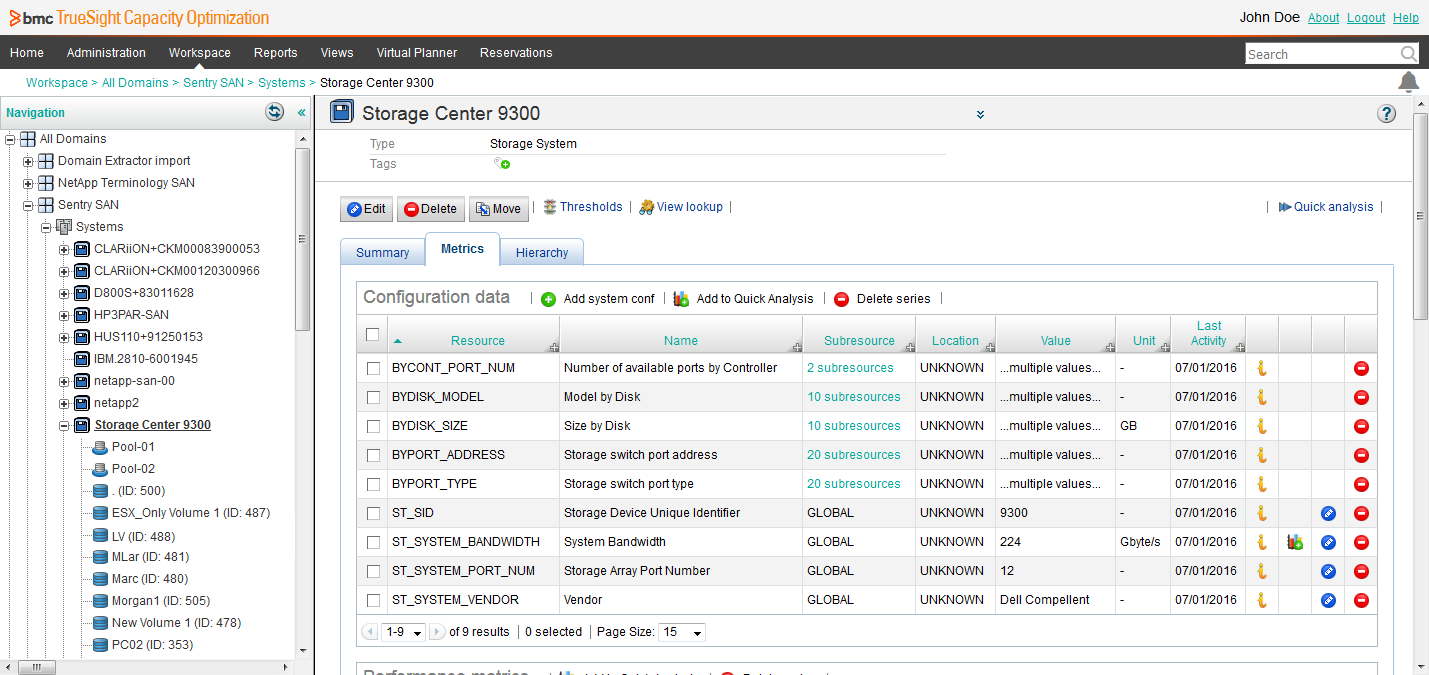Click the info icon for ST_SID row
1429x675 pixels.
pos(1261,513)
